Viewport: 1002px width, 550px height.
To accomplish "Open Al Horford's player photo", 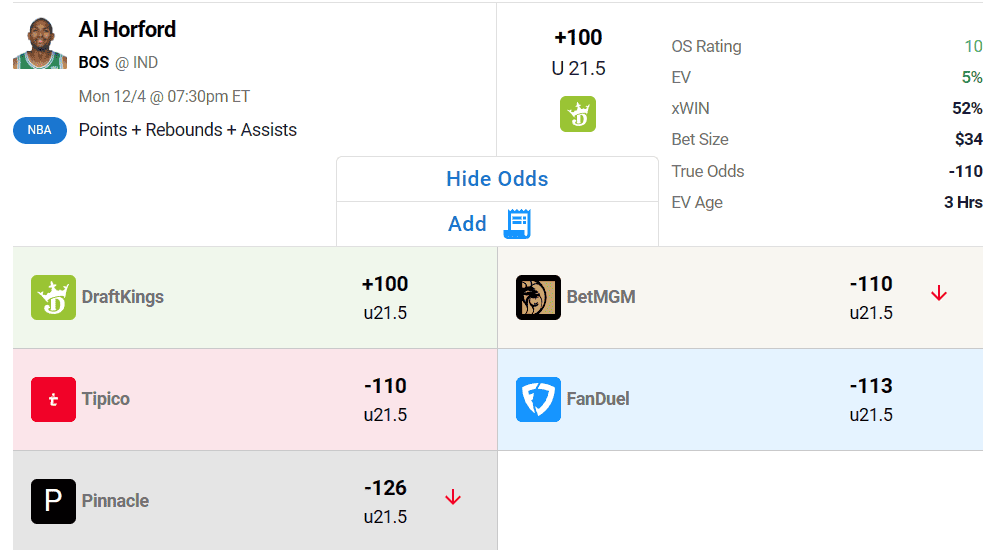I will [x=40, y=43].
